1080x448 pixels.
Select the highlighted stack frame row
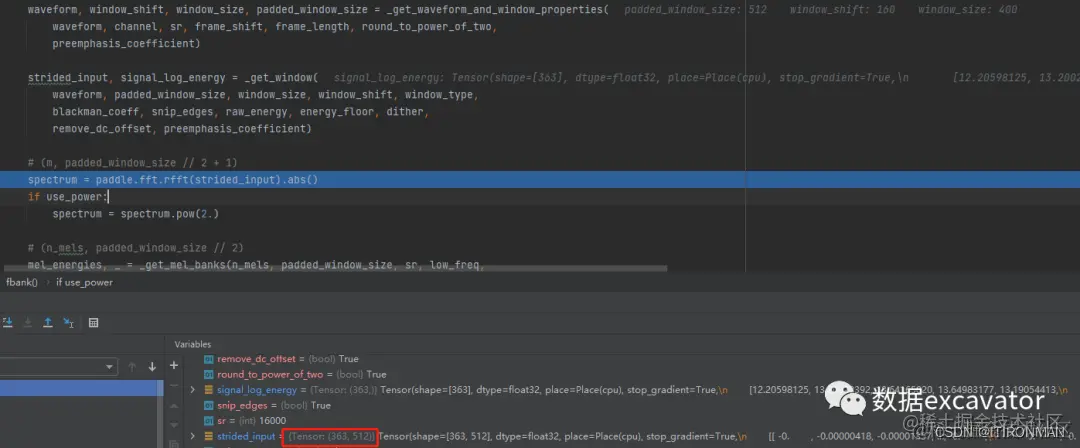point(81,389)
